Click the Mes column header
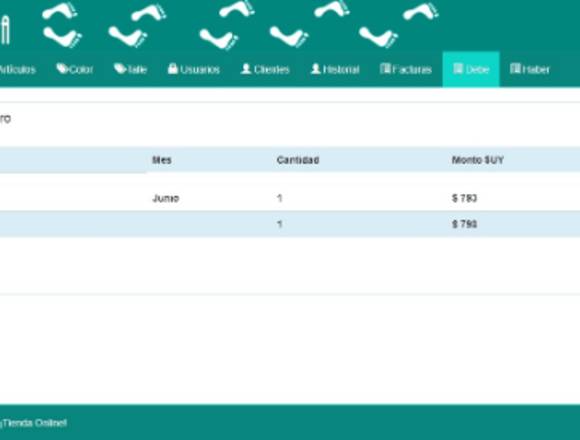This screenshot has width=580, height=440. 162,160
